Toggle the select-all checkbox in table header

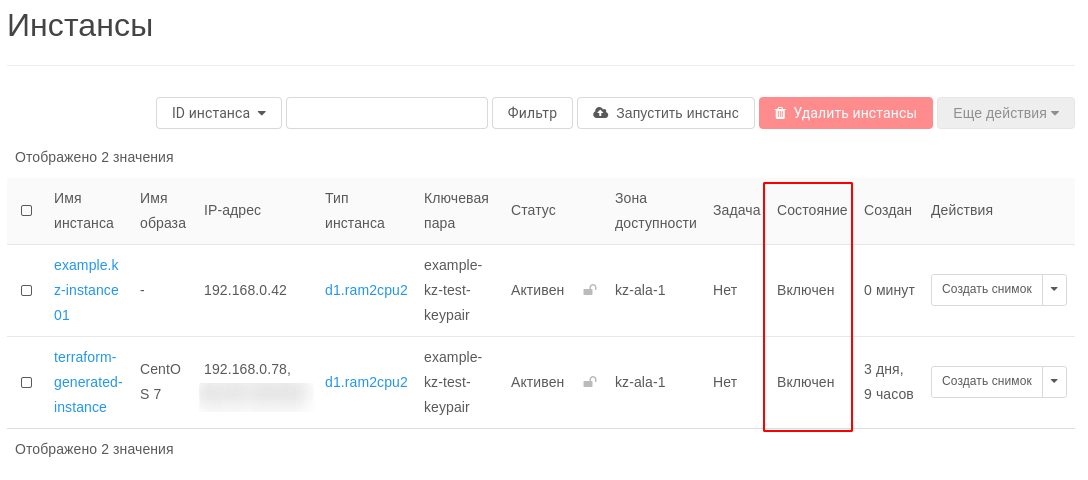coord(26,210)
